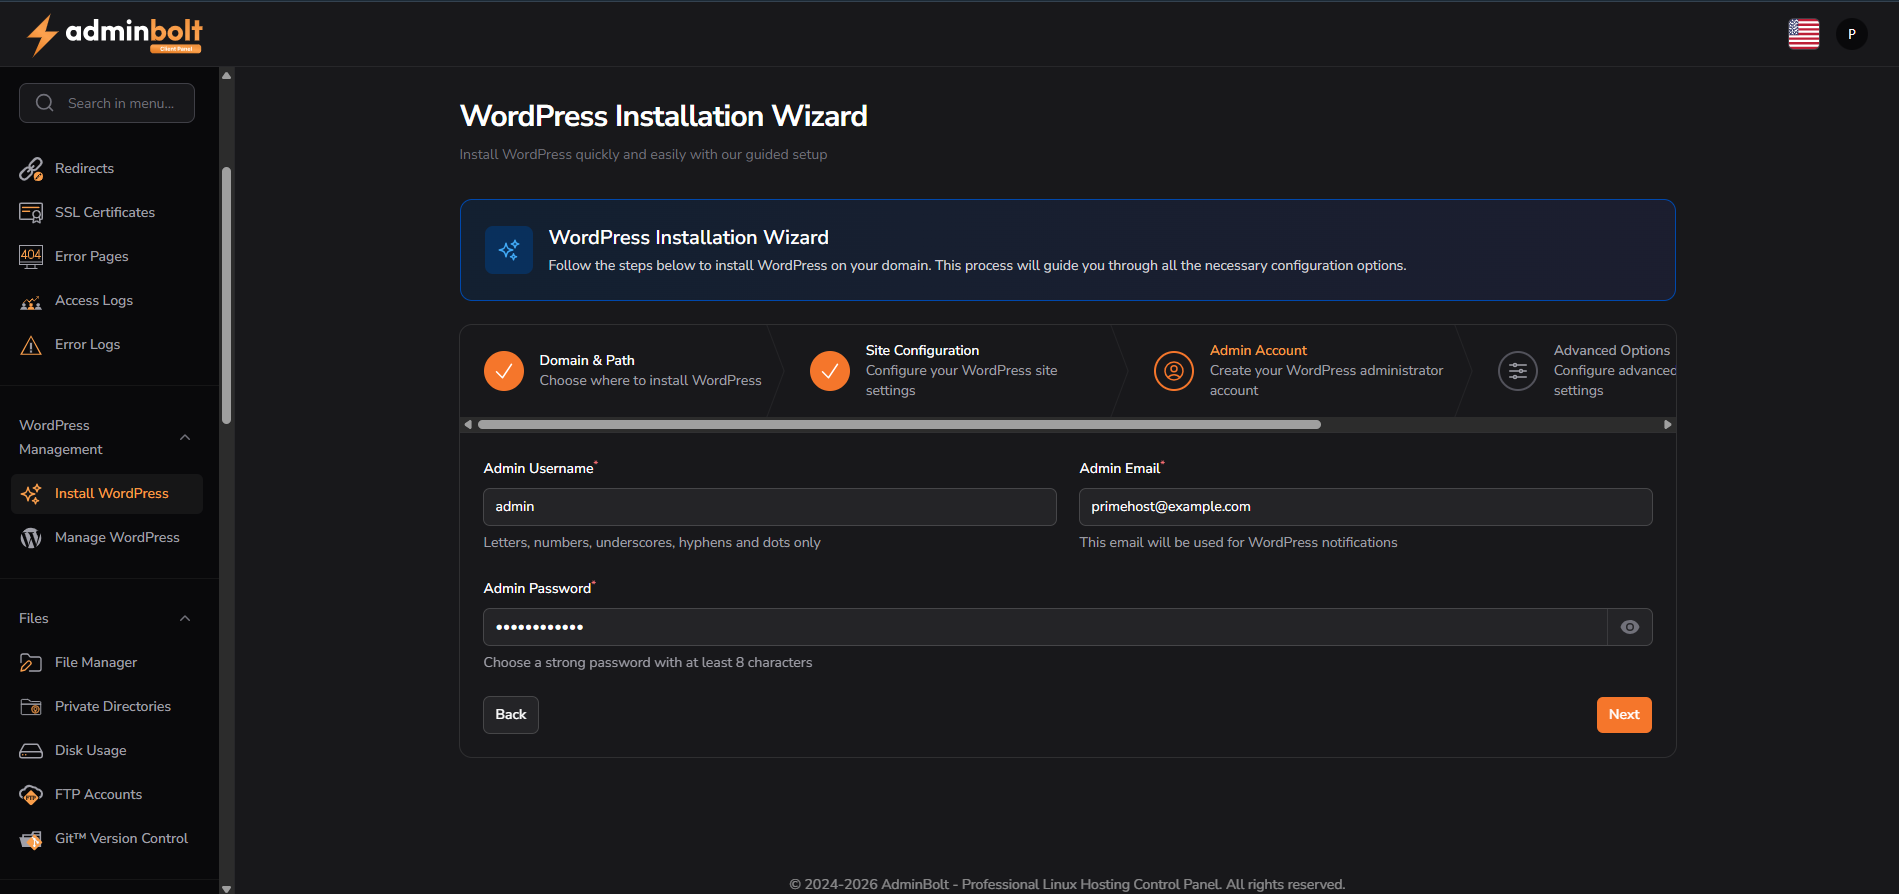Open SSL Certificates menu item
Screen dimensions: 1899x894
107,213
